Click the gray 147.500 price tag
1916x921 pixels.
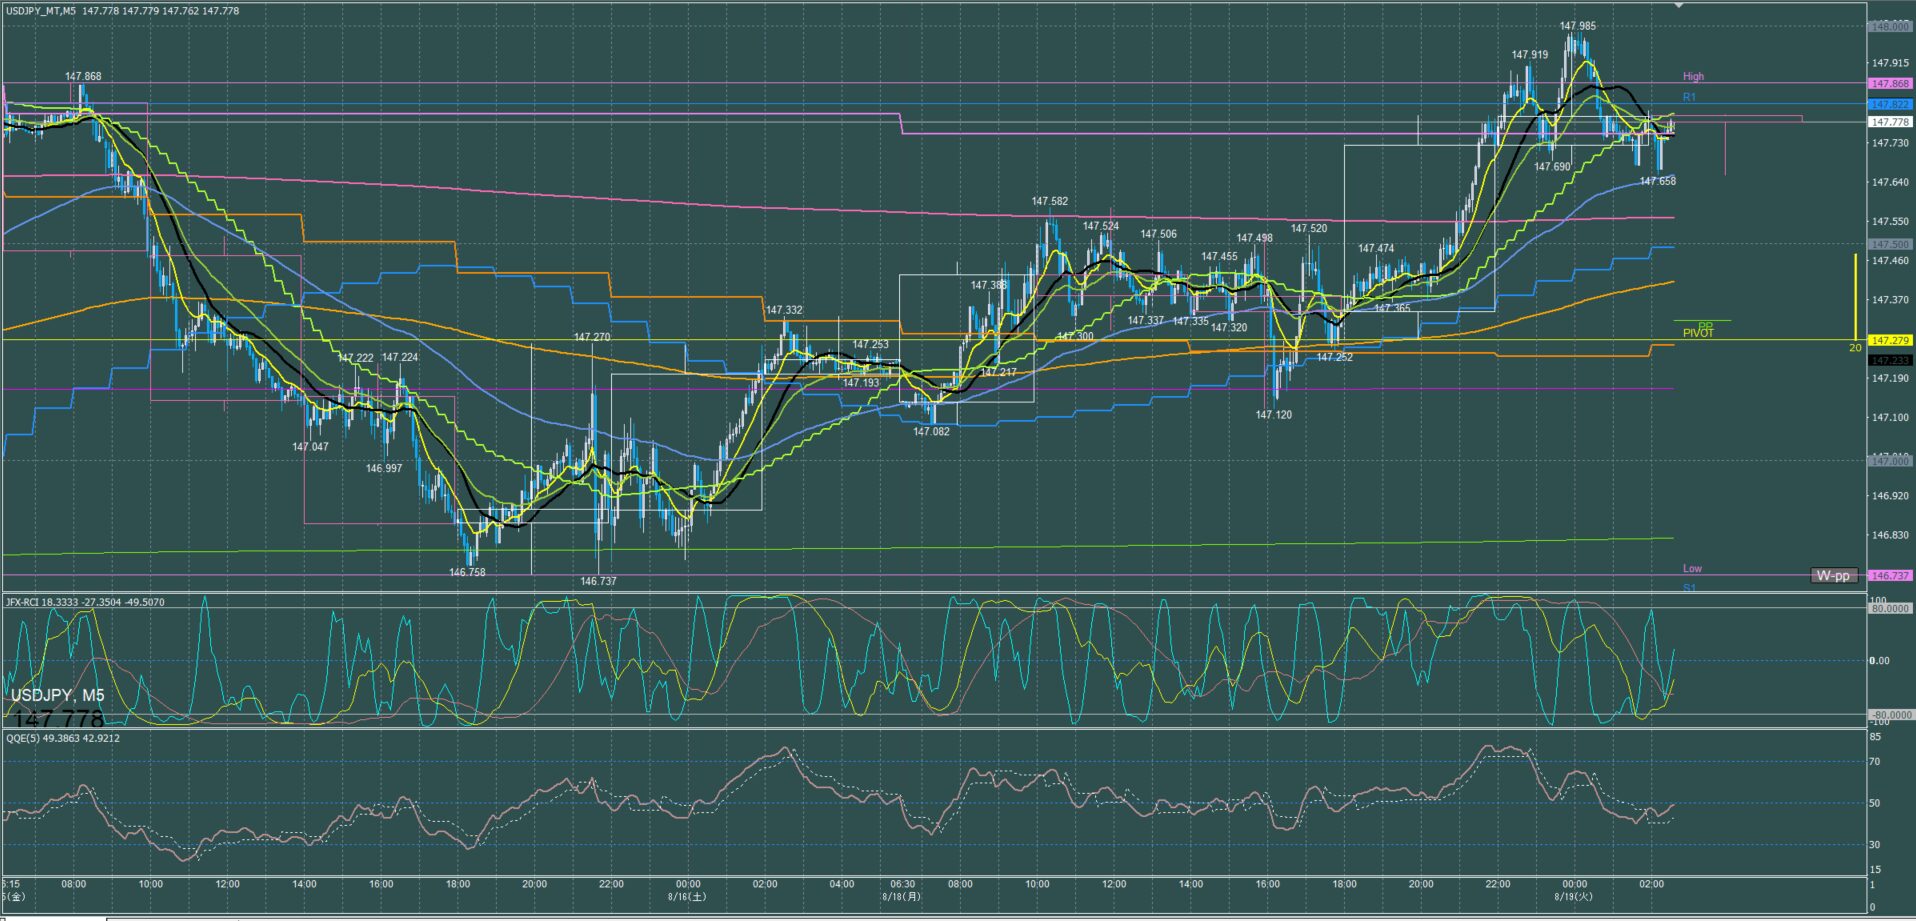coord(1890,244)
